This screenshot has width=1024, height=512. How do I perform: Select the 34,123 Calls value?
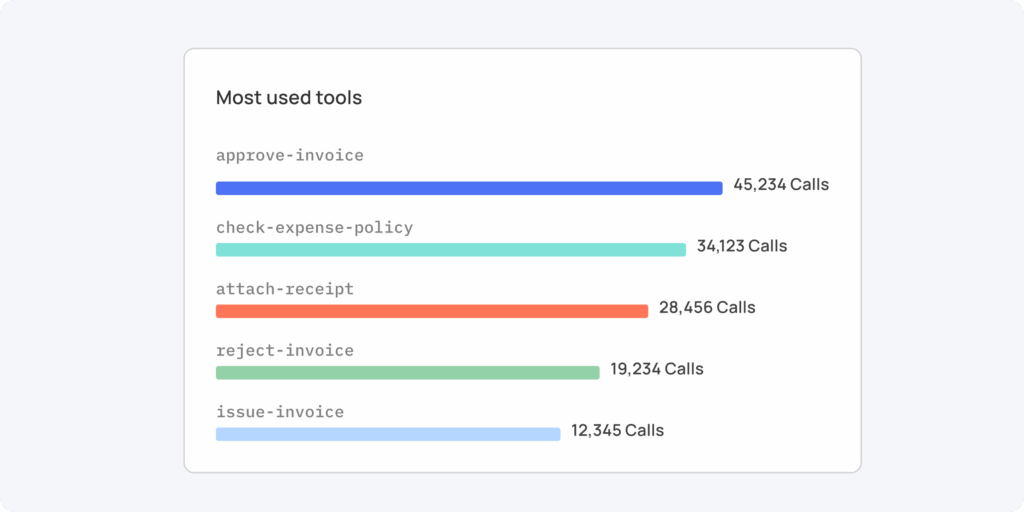click(x=741, y=246)
